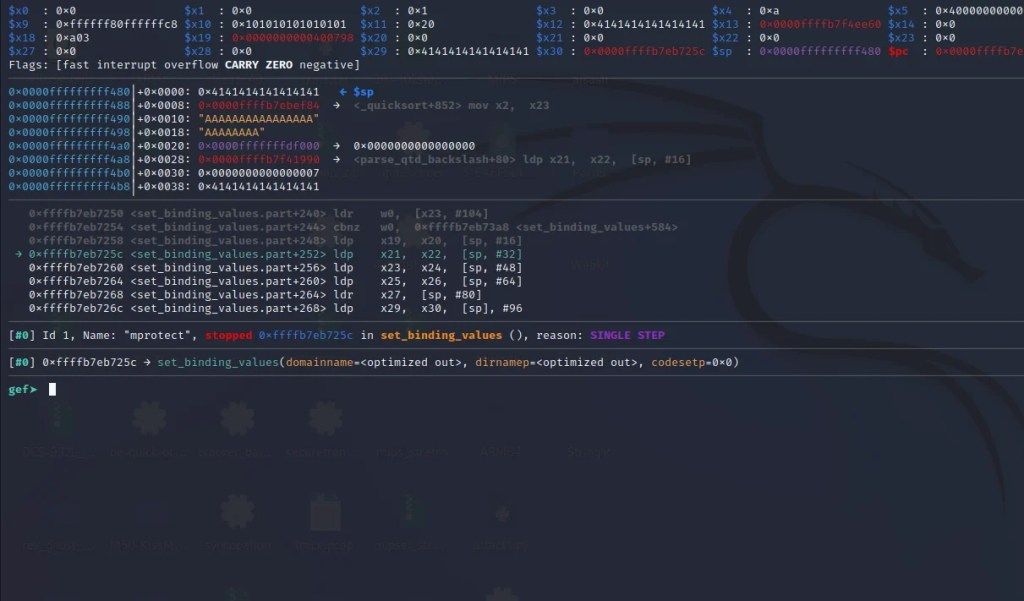This screenshot has height=601, width=1024.
Task: Select the string "AAAAAAAAAAAAAAAA" at offset +0x0010
Action: pyautogui.click(x=259, y=120)
